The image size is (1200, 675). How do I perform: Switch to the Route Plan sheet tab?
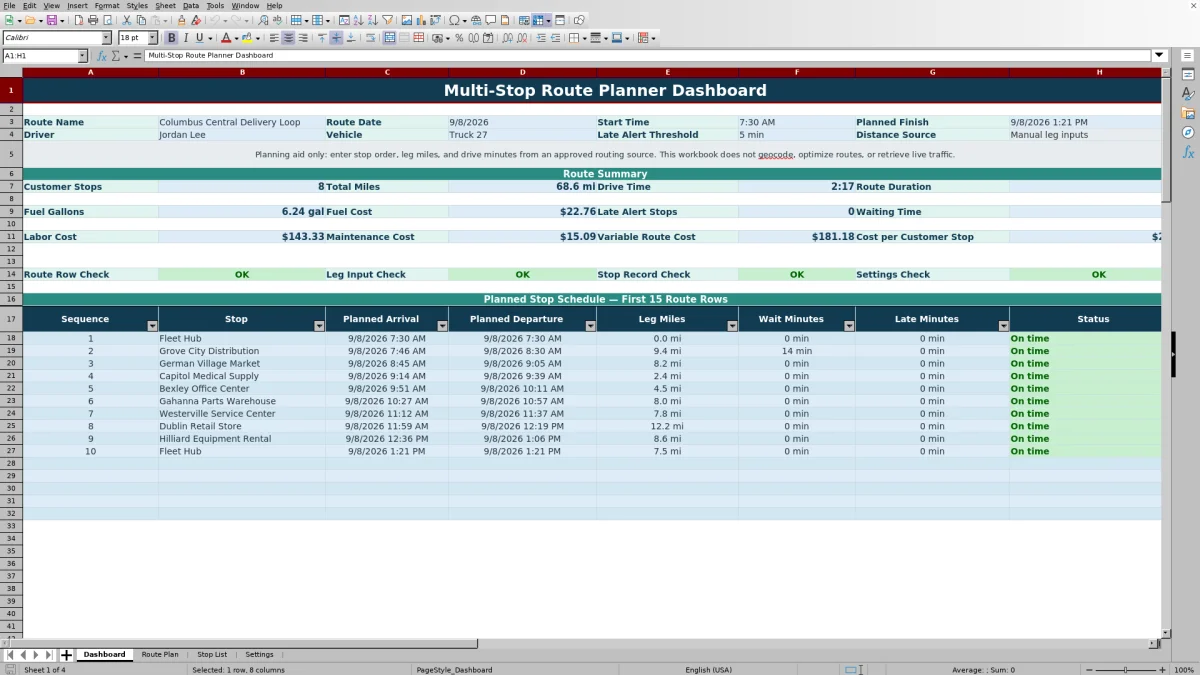click(160, 655)
